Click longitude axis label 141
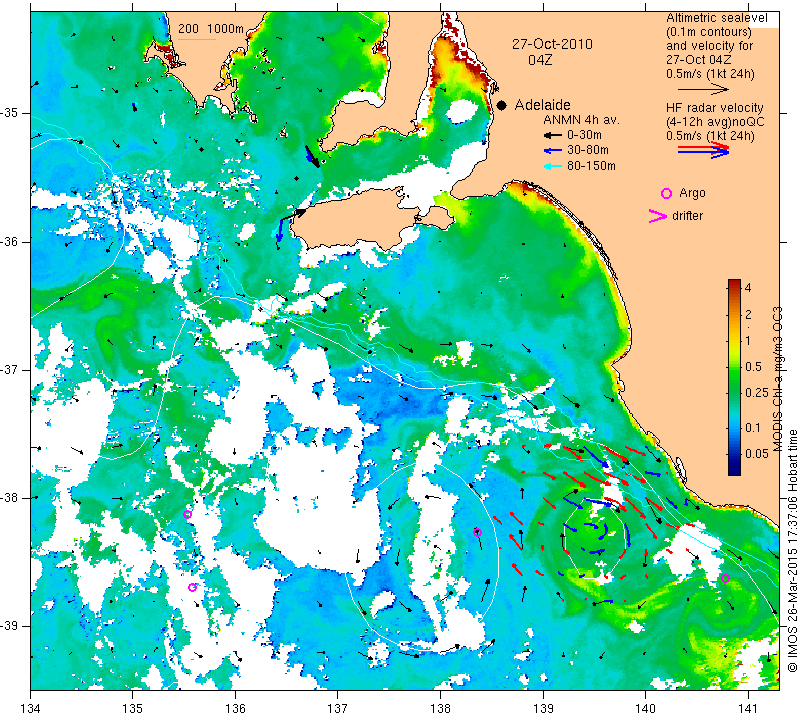Image resolution: width=800 pixels, height=720 pixels. pyautogui.click(x=748, y=709)
